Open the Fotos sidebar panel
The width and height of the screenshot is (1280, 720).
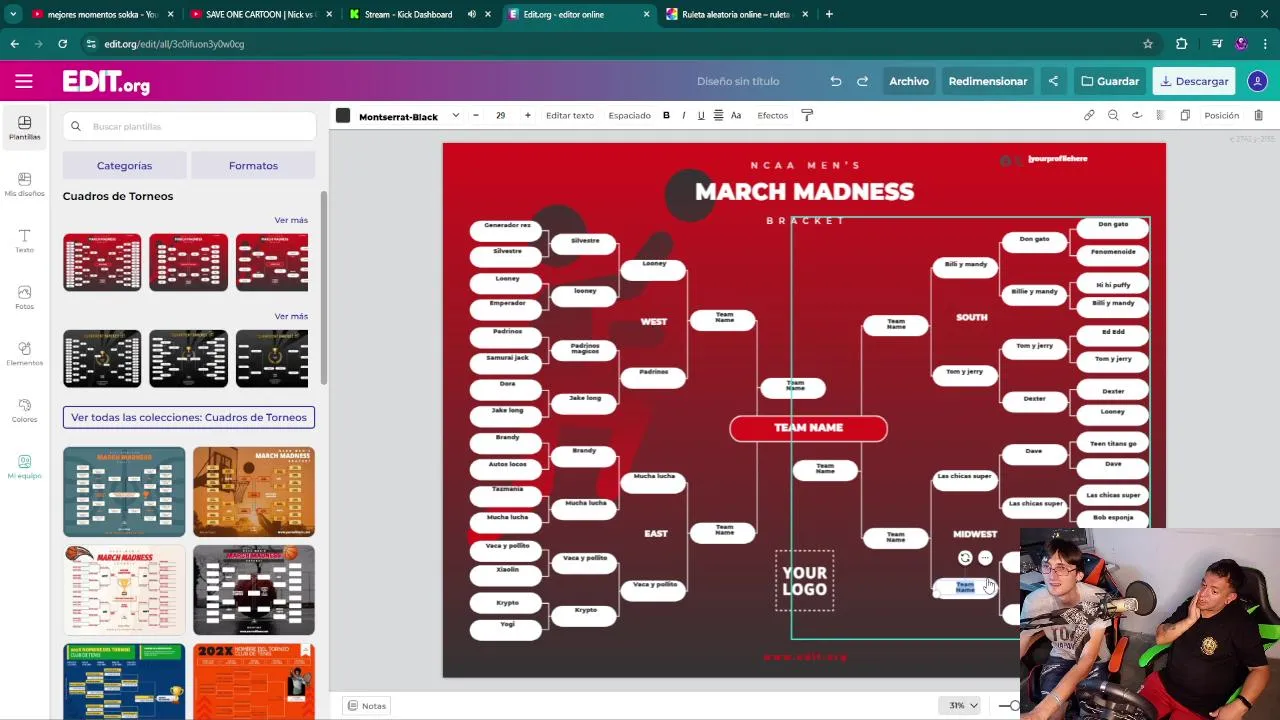tap(24, 297)
